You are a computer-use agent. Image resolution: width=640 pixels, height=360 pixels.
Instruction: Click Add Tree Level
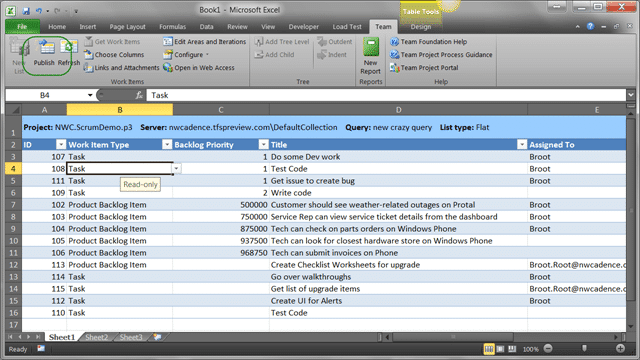pyautogui.click(x=282, y=42)
